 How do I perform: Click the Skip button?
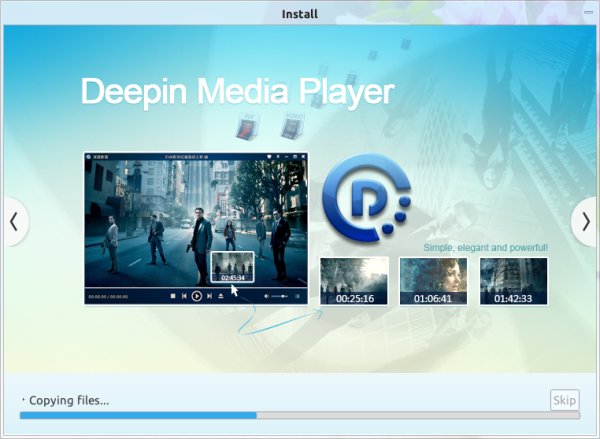pos(564,400)
